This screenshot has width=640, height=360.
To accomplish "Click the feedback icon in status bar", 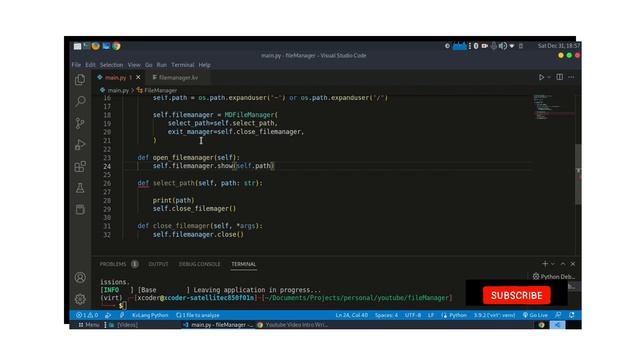I will click(x=558, y=315).
